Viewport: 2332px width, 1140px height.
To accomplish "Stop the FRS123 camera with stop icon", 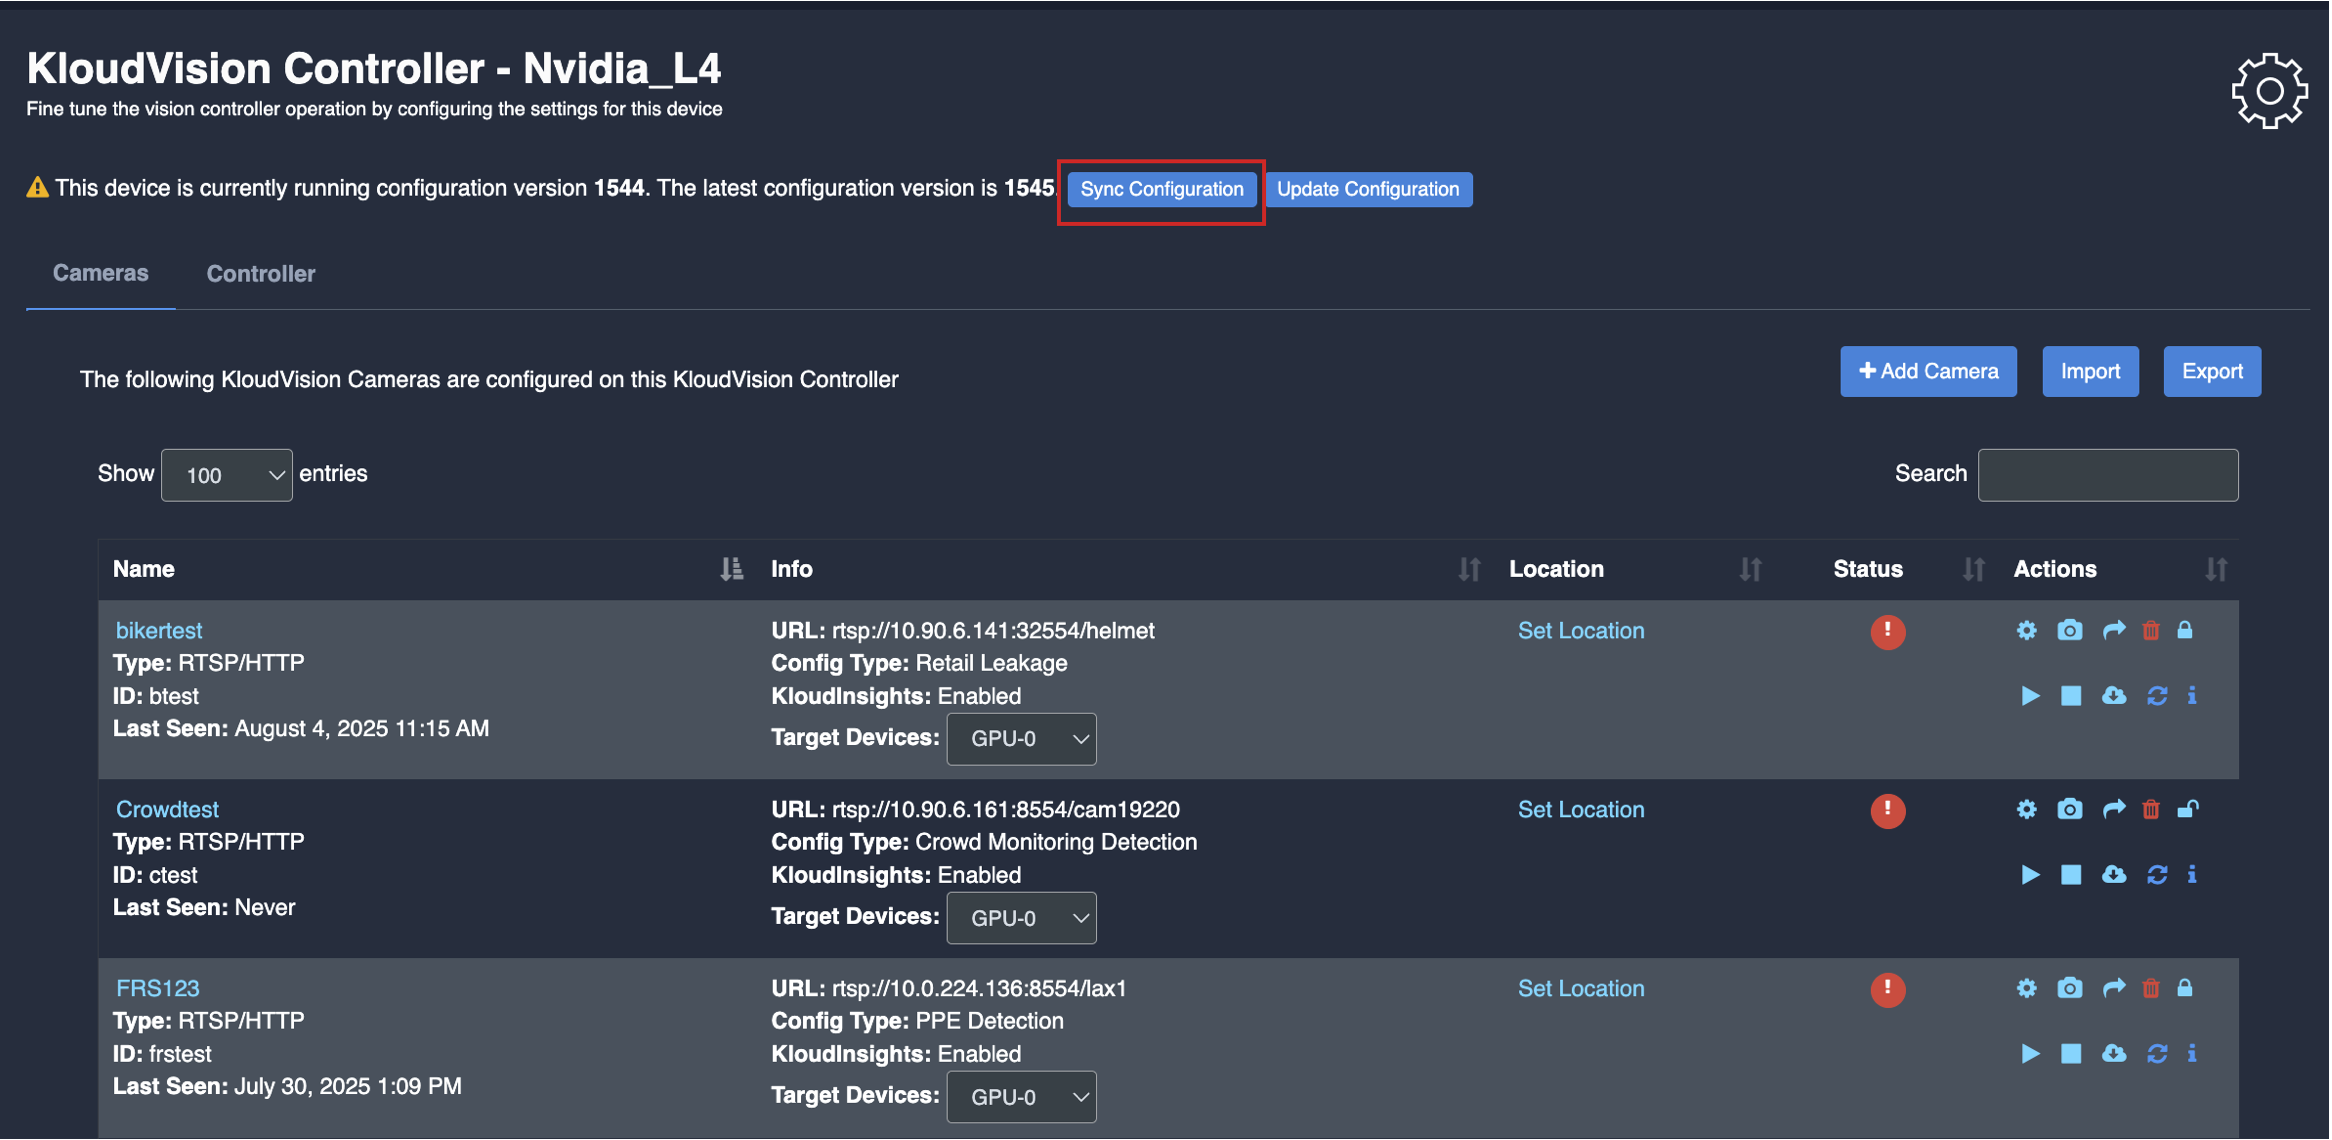I will point(2071,1053).
